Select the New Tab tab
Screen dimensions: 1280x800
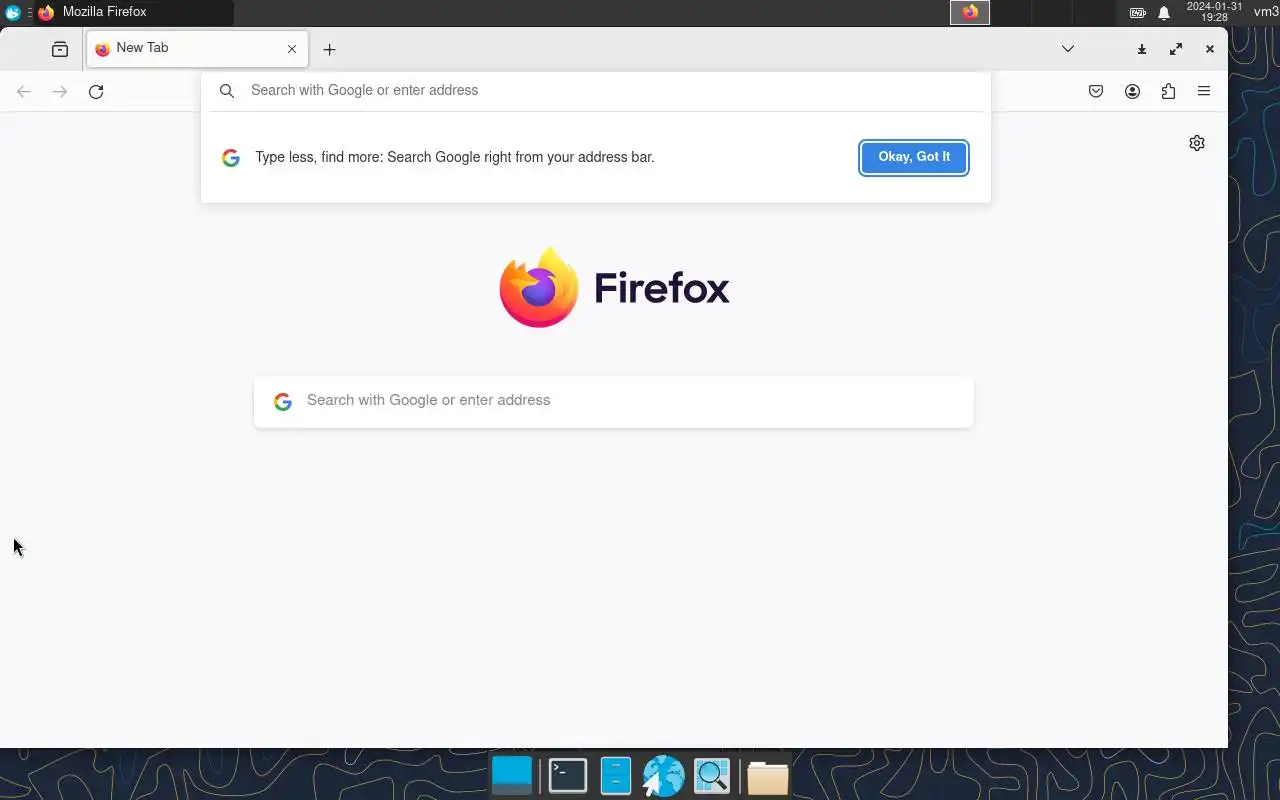click(x=198, y=49)
